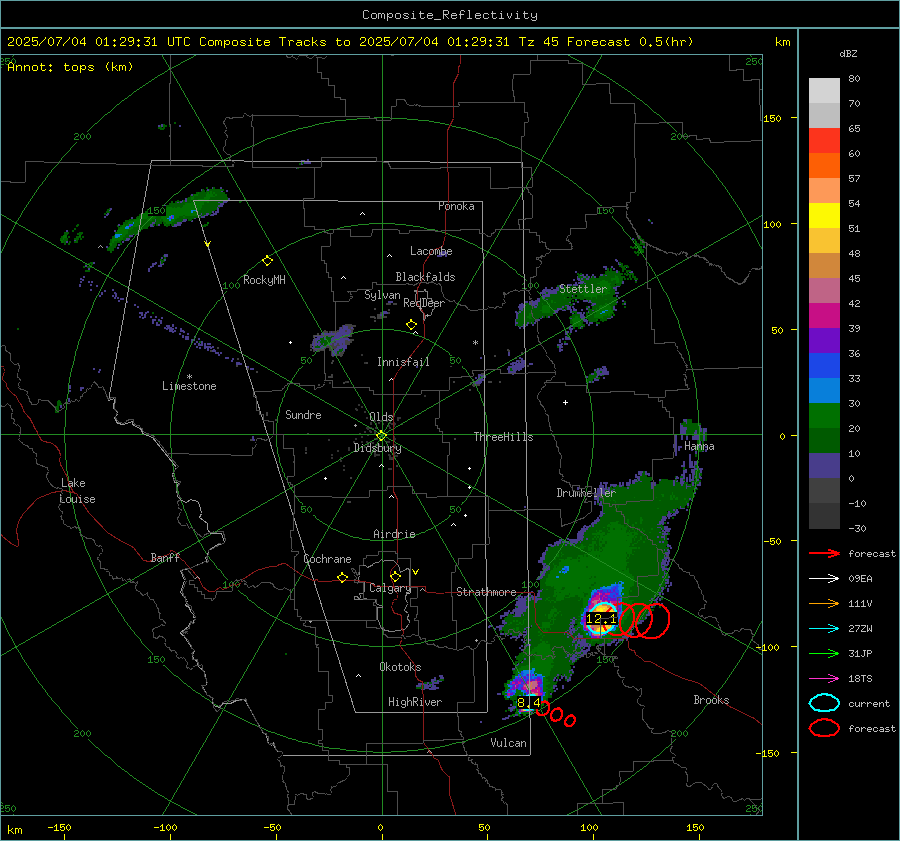Viewport: 900px width, 841px height.
Task: Click the bright red swatch in dBZ scale
Action: coord(824,141)
